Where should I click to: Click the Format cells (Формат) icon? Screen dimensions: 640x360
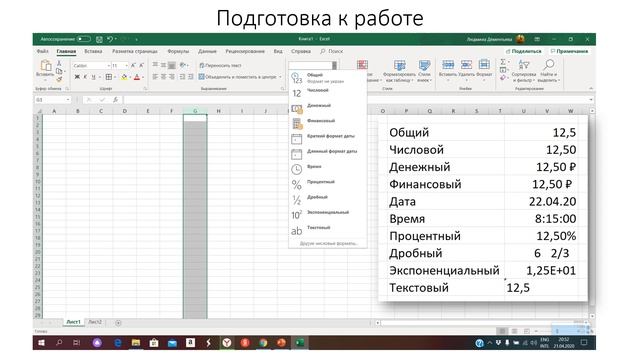tap(484, 64)
